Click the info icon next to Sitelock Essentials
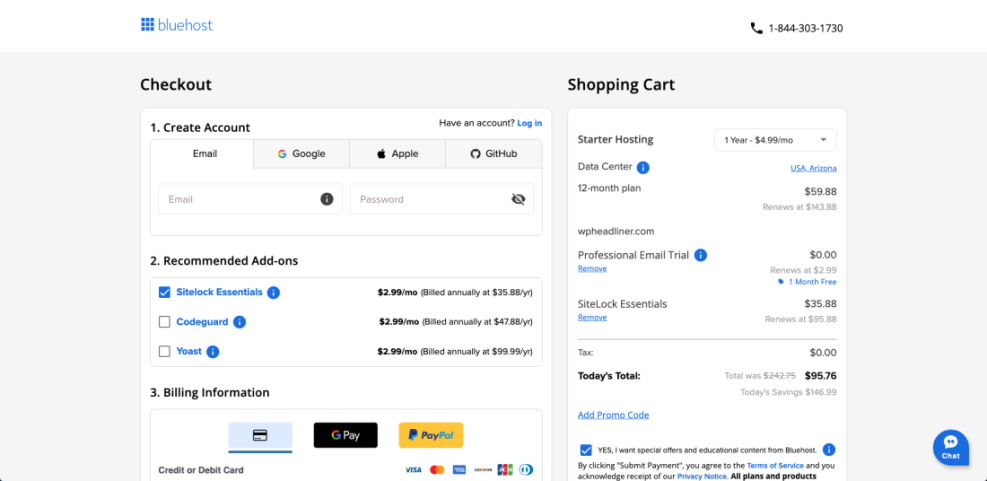 point(273,293)
